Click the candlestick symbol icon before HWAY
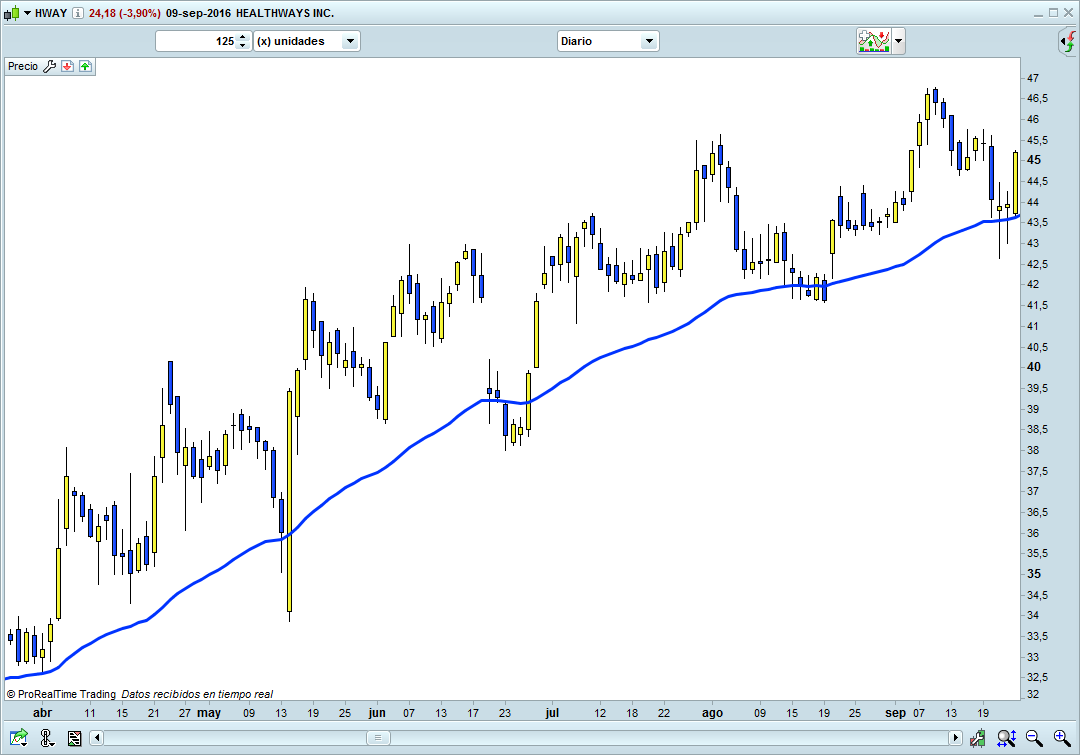Screen dimensions: 1080x755 pos(12,13)
